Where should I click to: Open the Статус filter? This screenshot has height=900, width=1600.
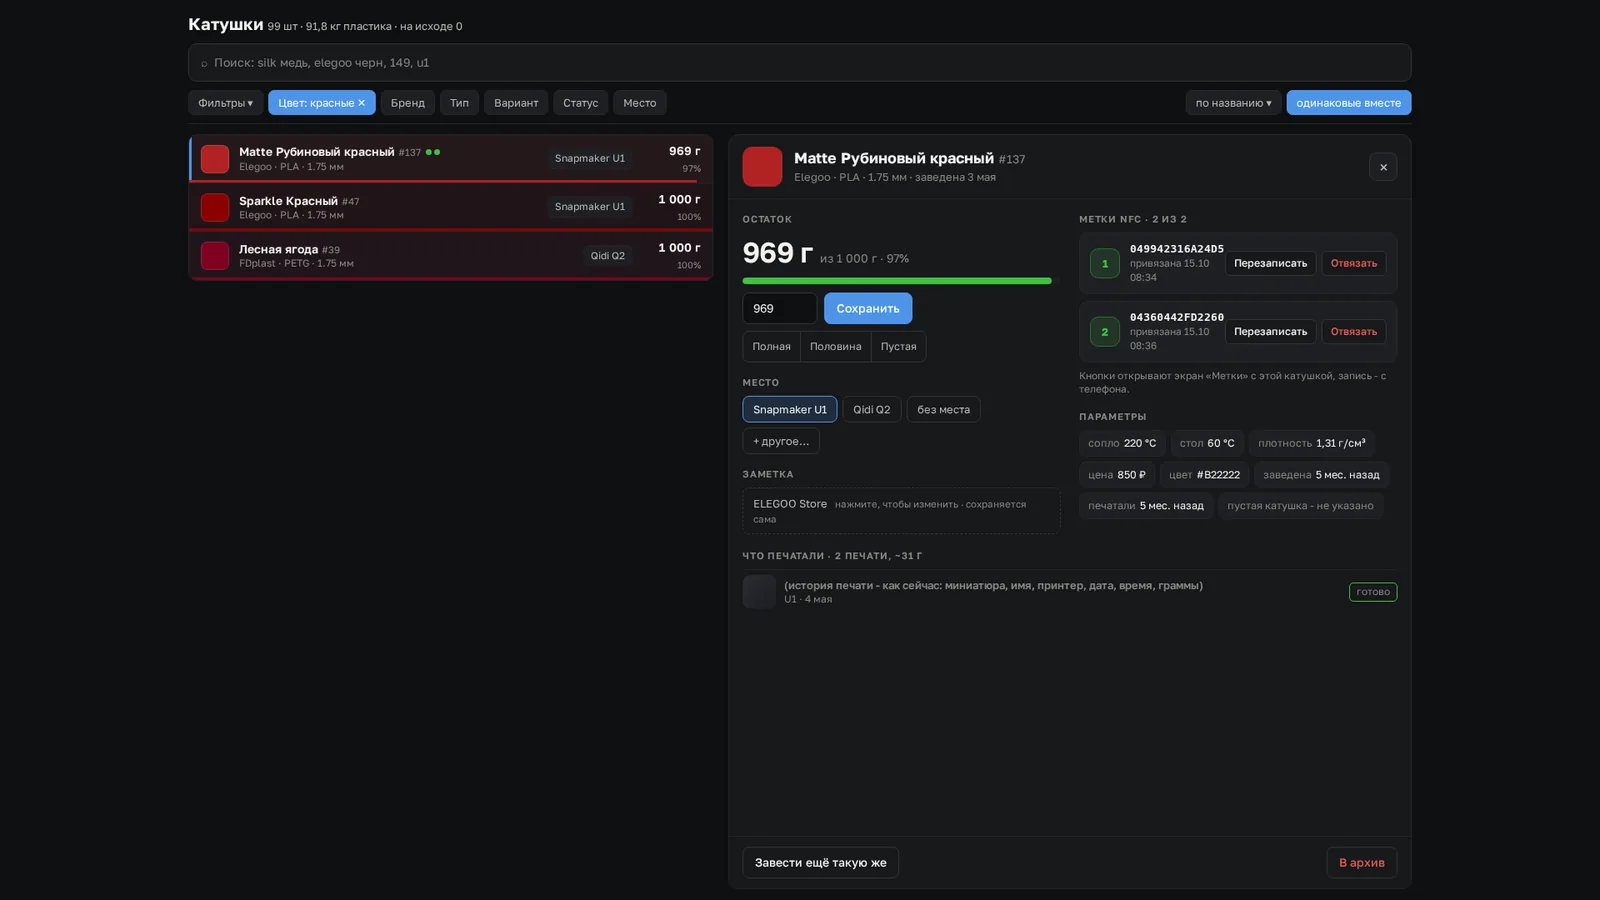(580, 103)
